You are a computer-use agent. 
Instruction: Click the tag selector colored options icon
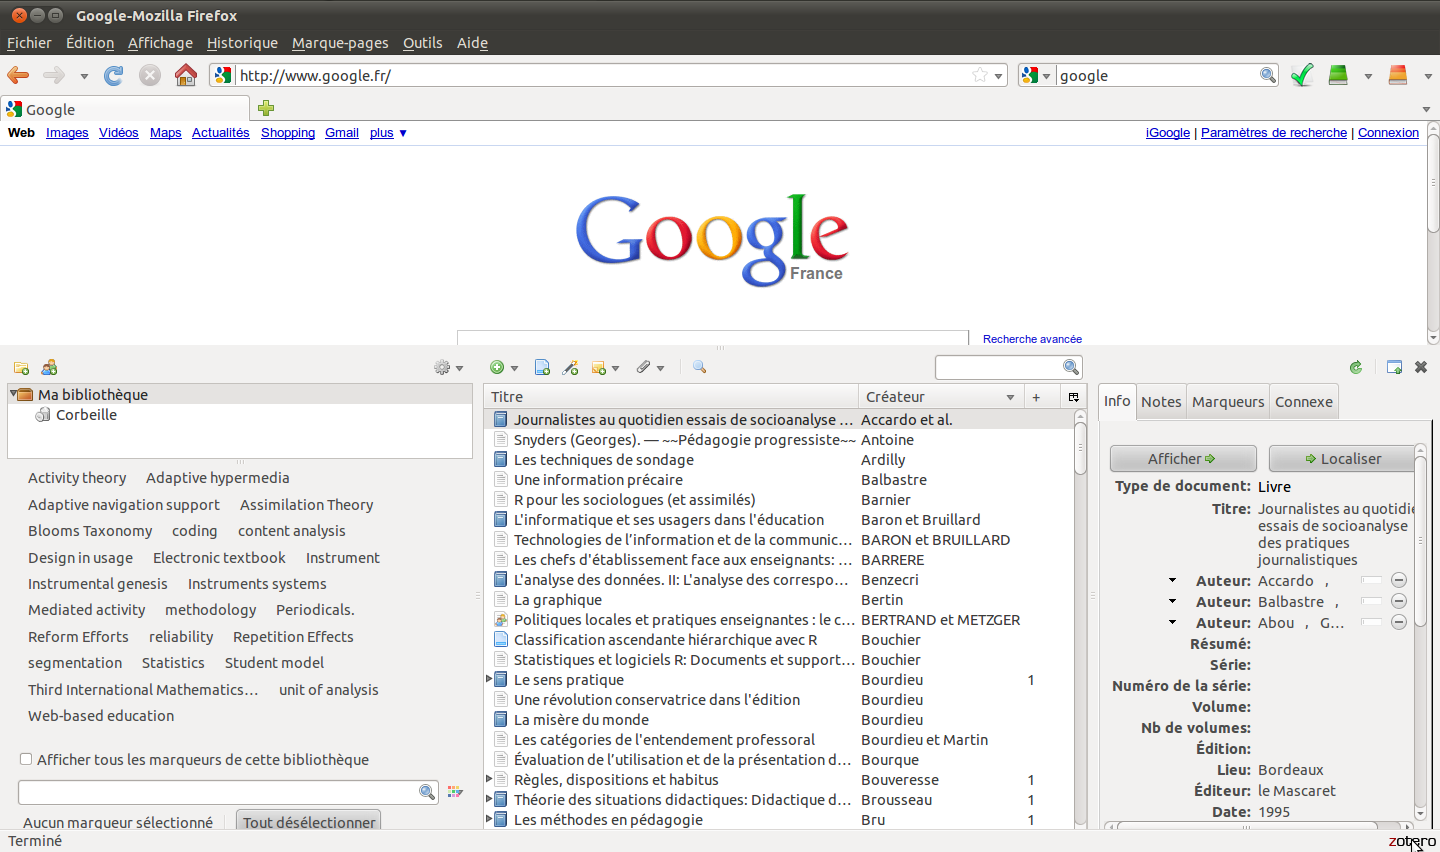click(x=455, y=792)
